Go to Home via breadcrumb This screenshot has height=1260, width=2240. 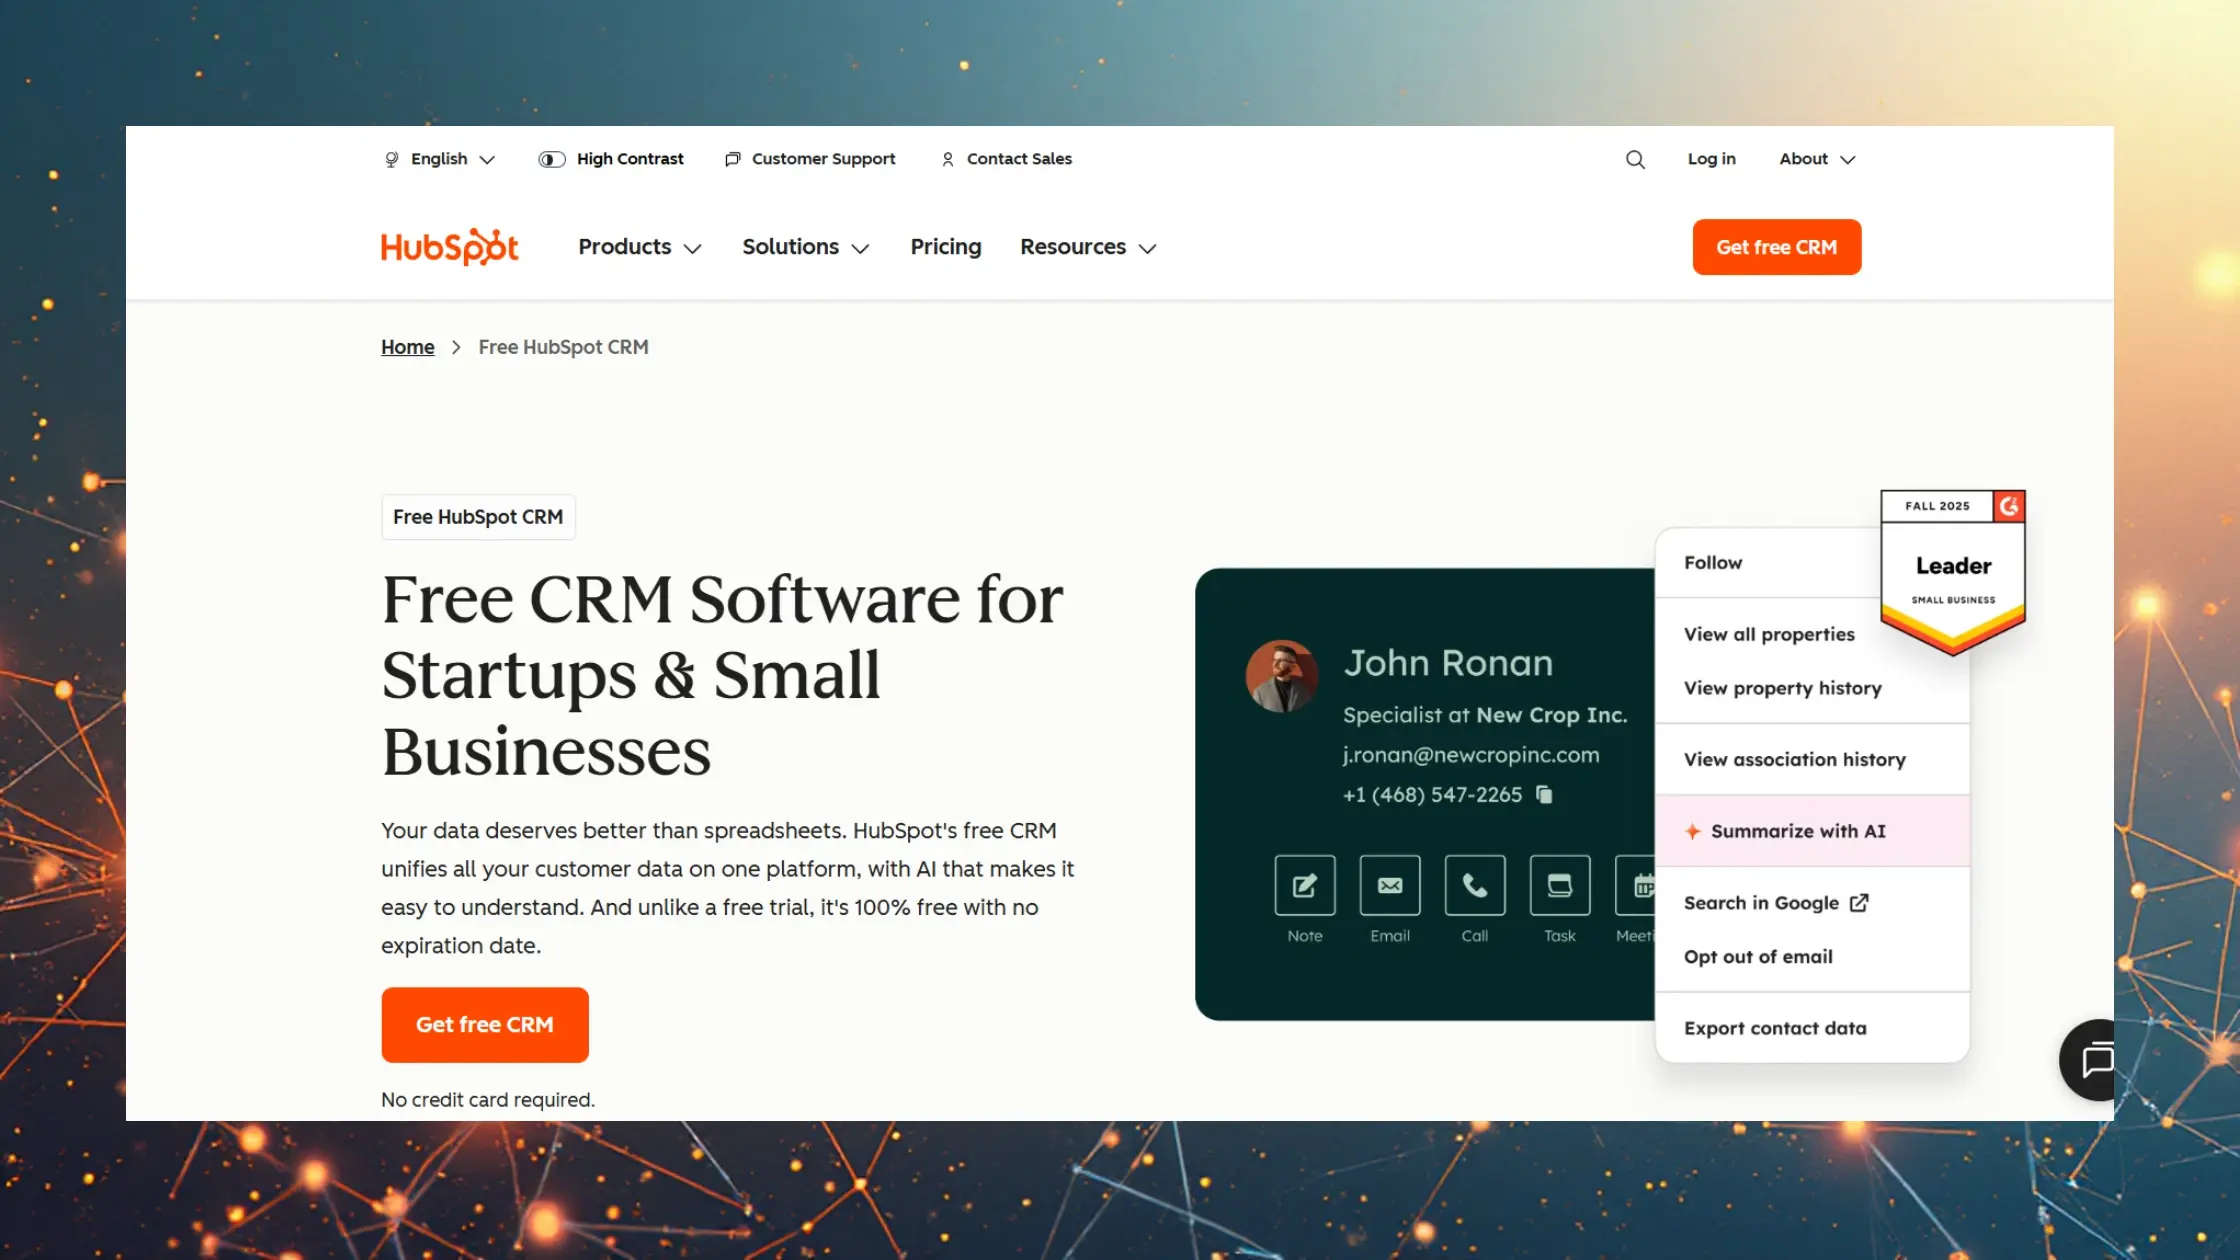click(407, 347)
